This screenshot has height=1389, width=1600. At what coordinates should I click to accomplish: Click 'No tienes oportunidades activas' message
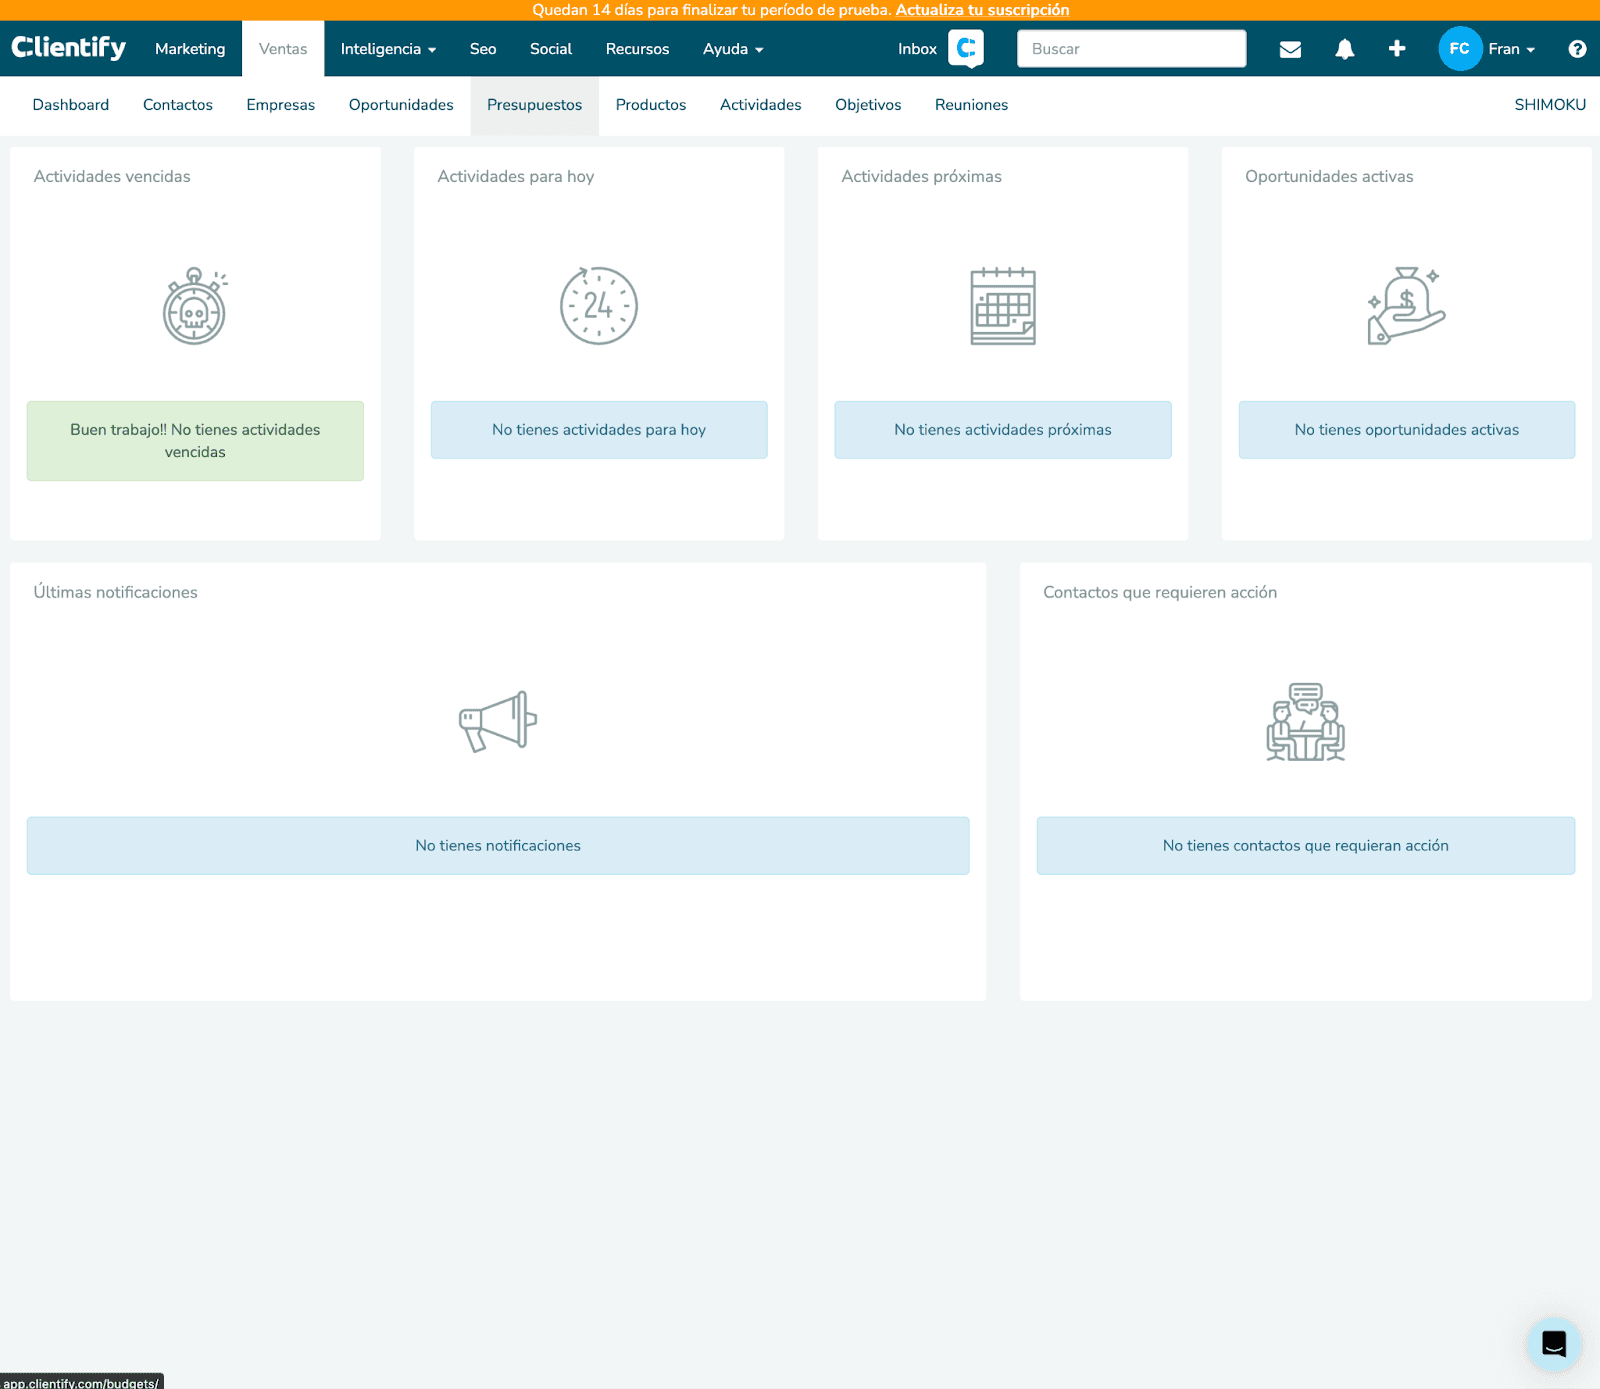1407,430
